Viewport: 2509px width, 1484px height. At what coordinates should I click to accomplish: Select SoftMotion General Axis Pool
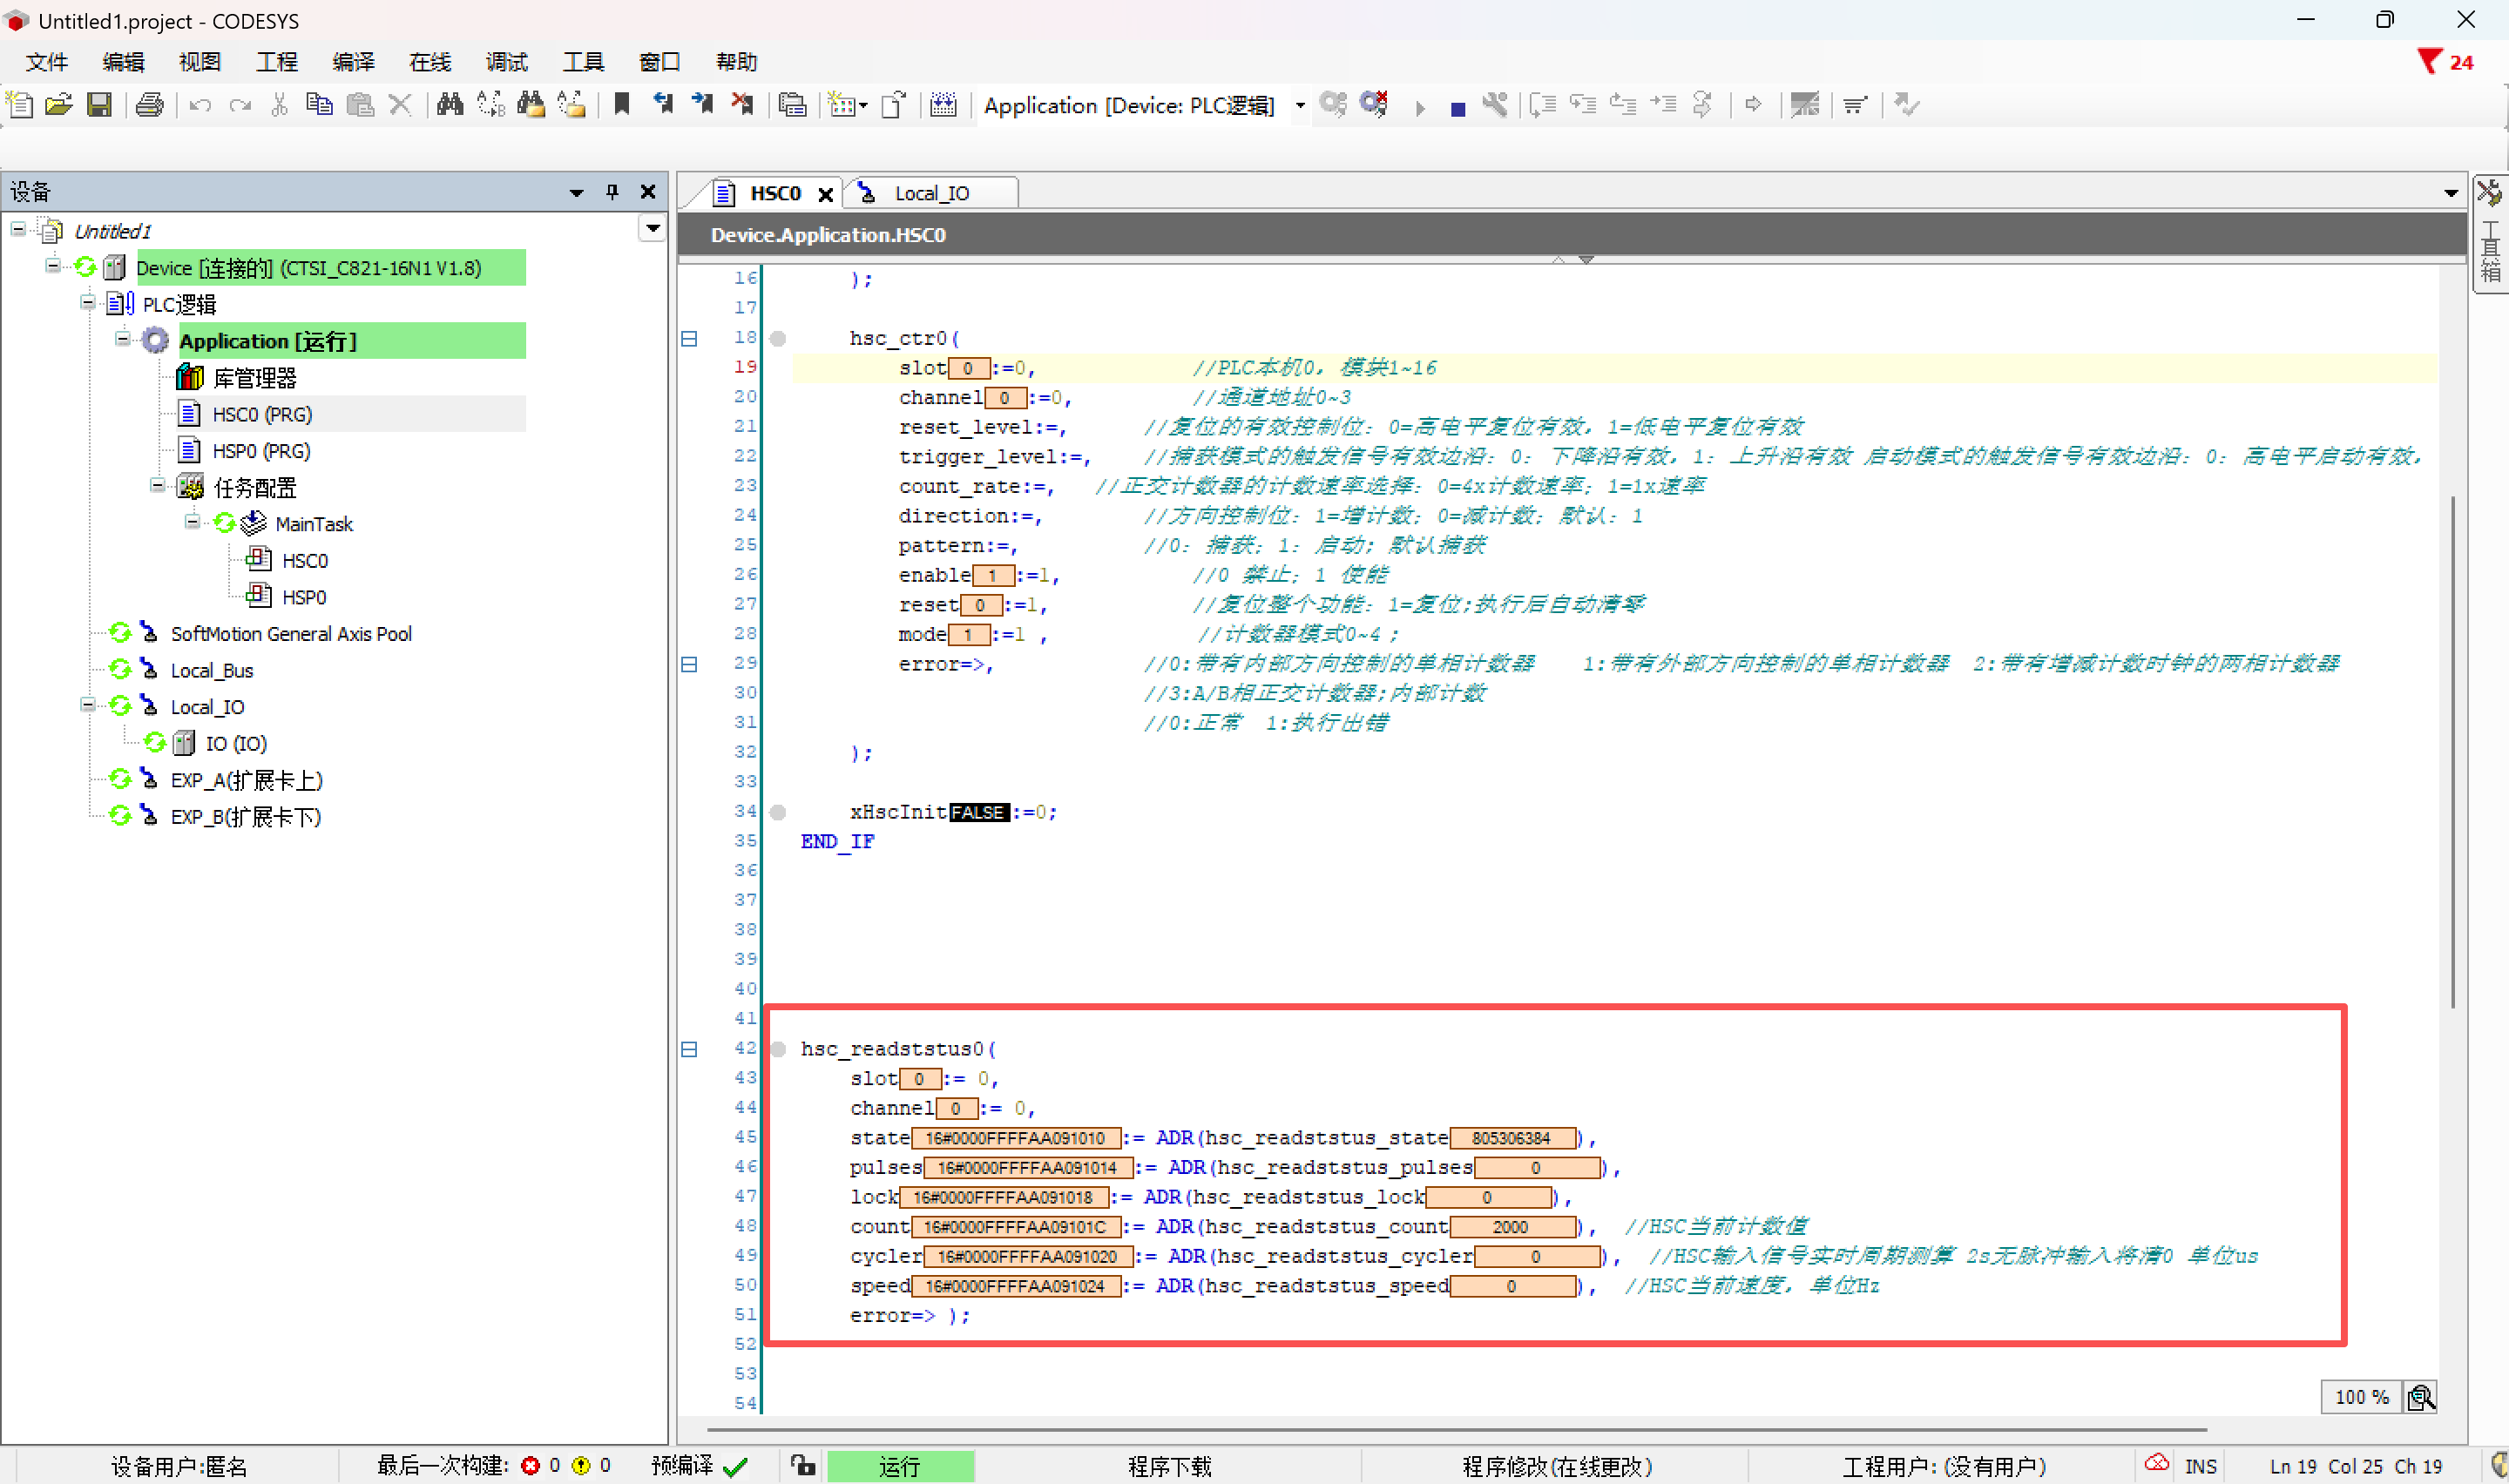[x=291, y=634]
